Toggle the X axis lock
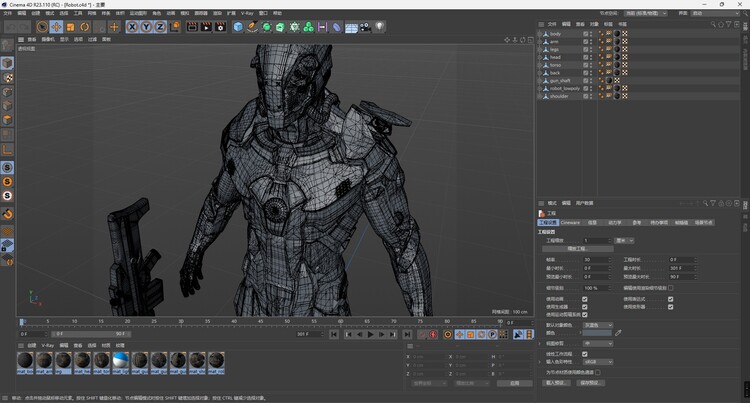Viewport: 750px width, 403px height. click(x=132, y=27)
